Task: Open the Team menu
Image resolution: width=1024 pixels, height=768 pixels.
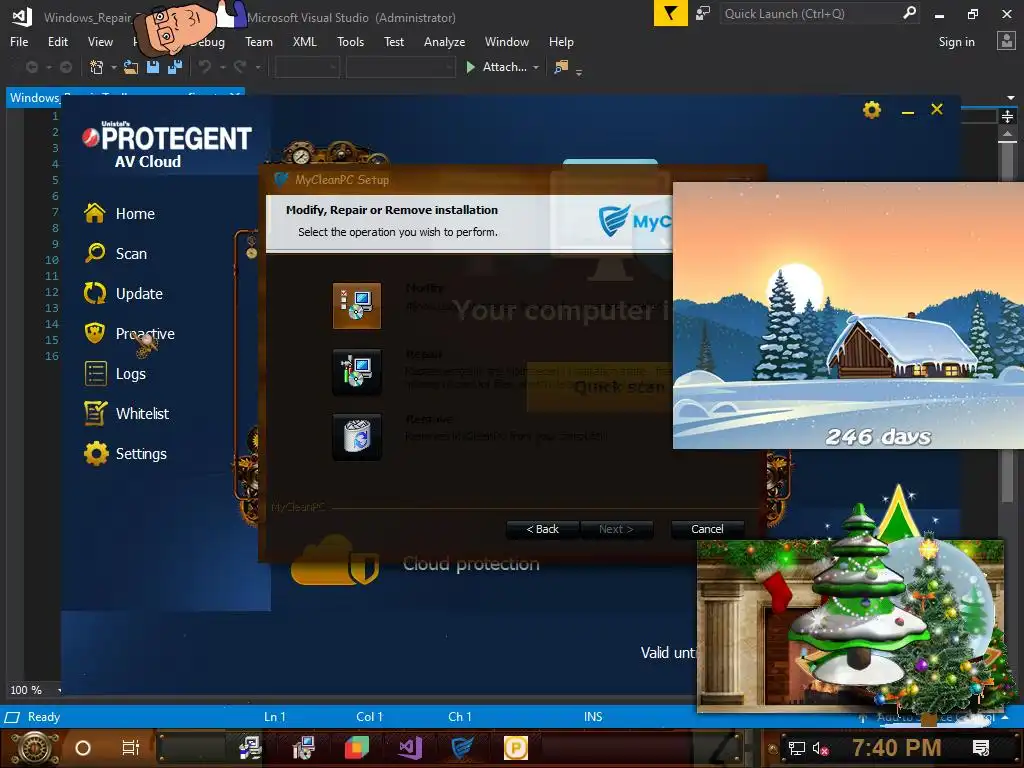Action: pos(259,42)
